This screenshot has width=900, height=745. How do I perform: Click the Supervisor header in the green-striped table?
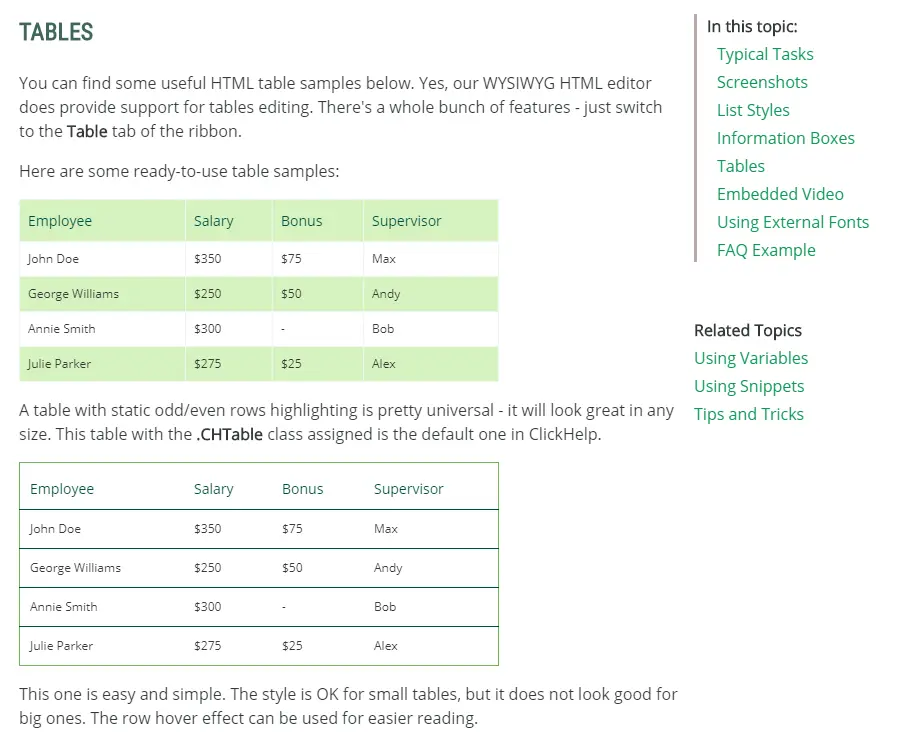pos(406,221)
